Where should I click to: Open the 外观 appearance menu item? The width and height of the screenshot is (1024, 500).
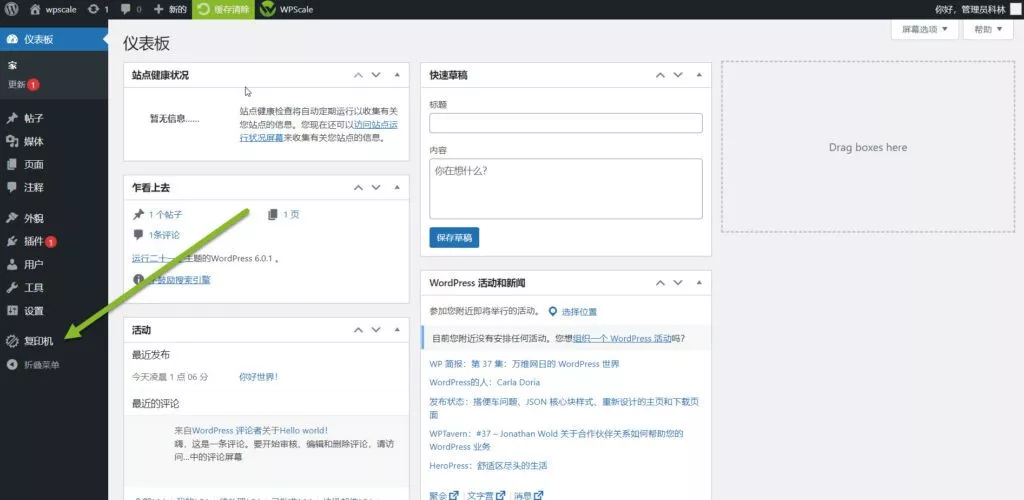[x=54, y=219]
